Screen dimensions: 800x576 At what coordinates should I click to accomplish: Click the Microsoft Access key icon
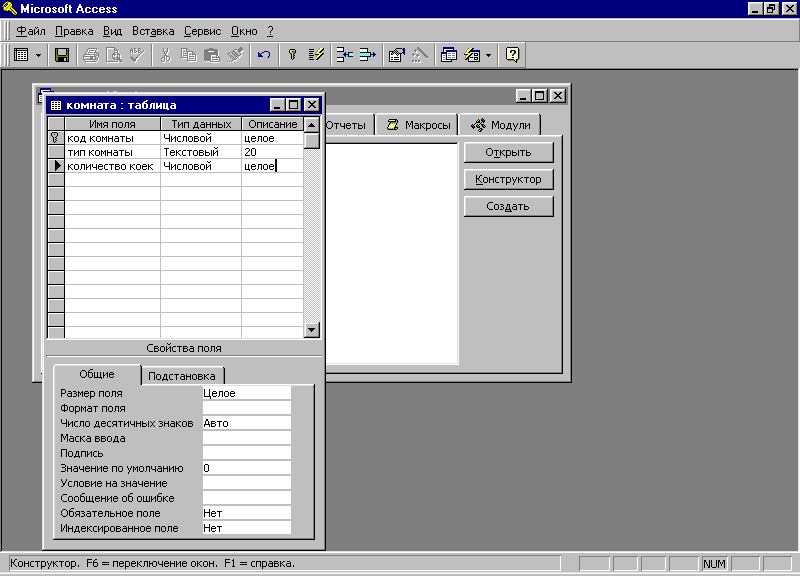[9, 9]
